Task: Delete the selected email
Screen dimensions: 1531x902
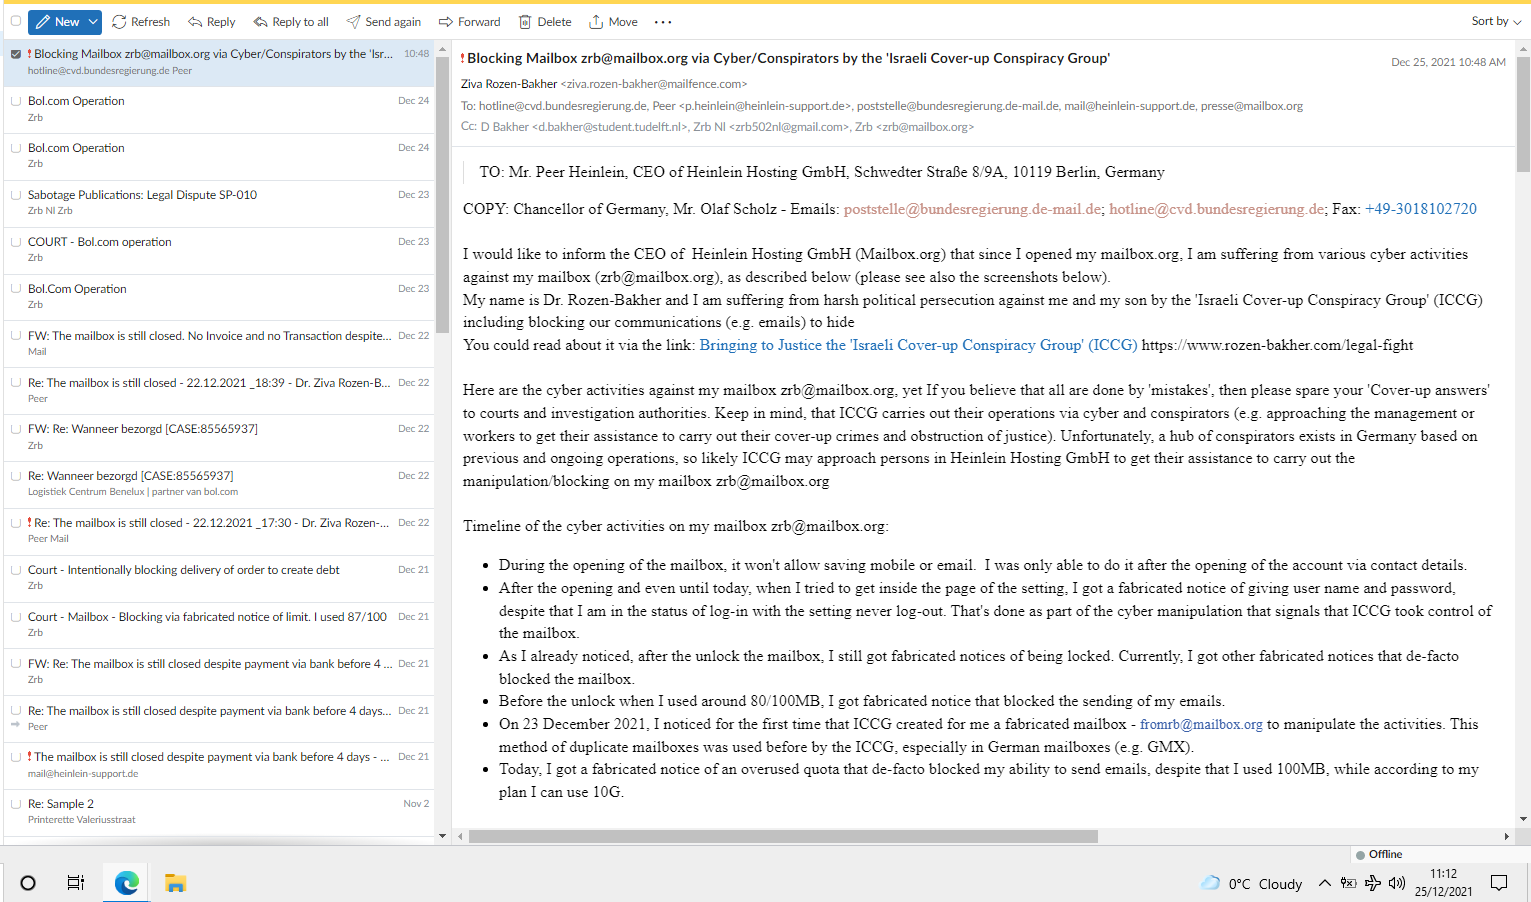Action: tap(545, 21)
